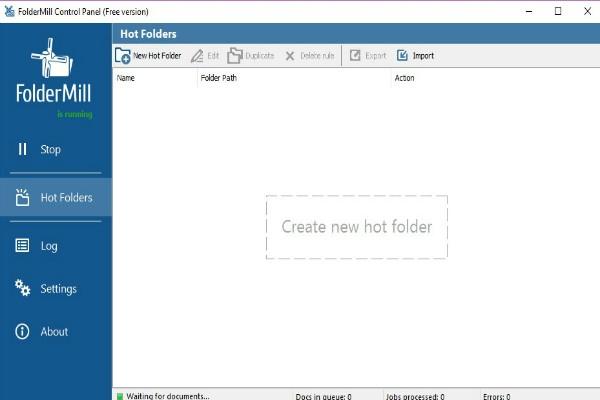Click the 'Jobs processed: 0' status
The height and width of the screenshot is (400, 600).
[x=415, y=397]
